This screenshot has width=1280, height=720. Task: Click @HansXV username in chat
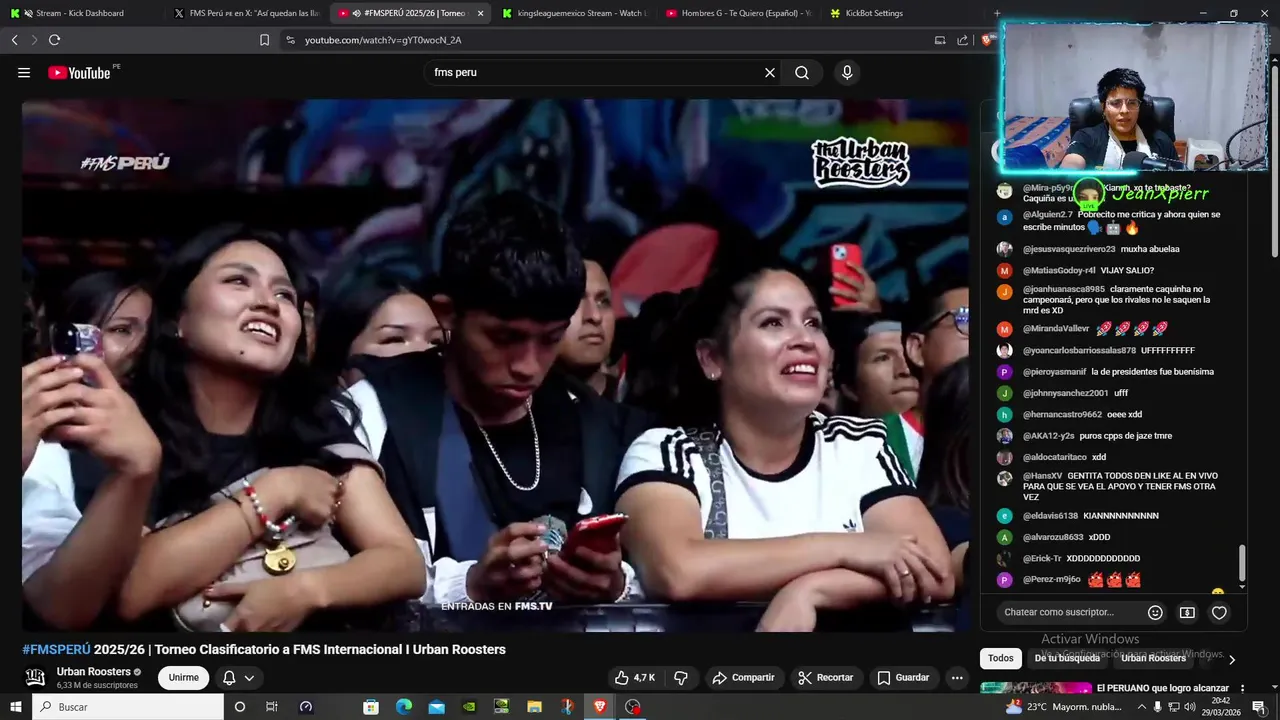click(x=1042, y=476)
